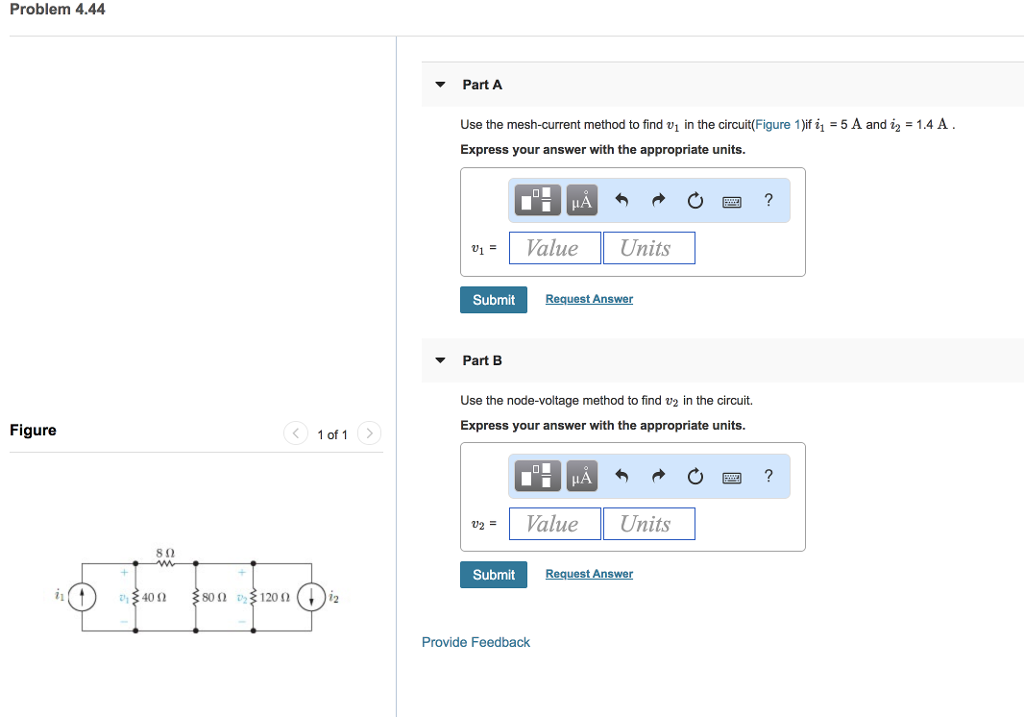Select the units (μÅ) icon in Part A

581,200
